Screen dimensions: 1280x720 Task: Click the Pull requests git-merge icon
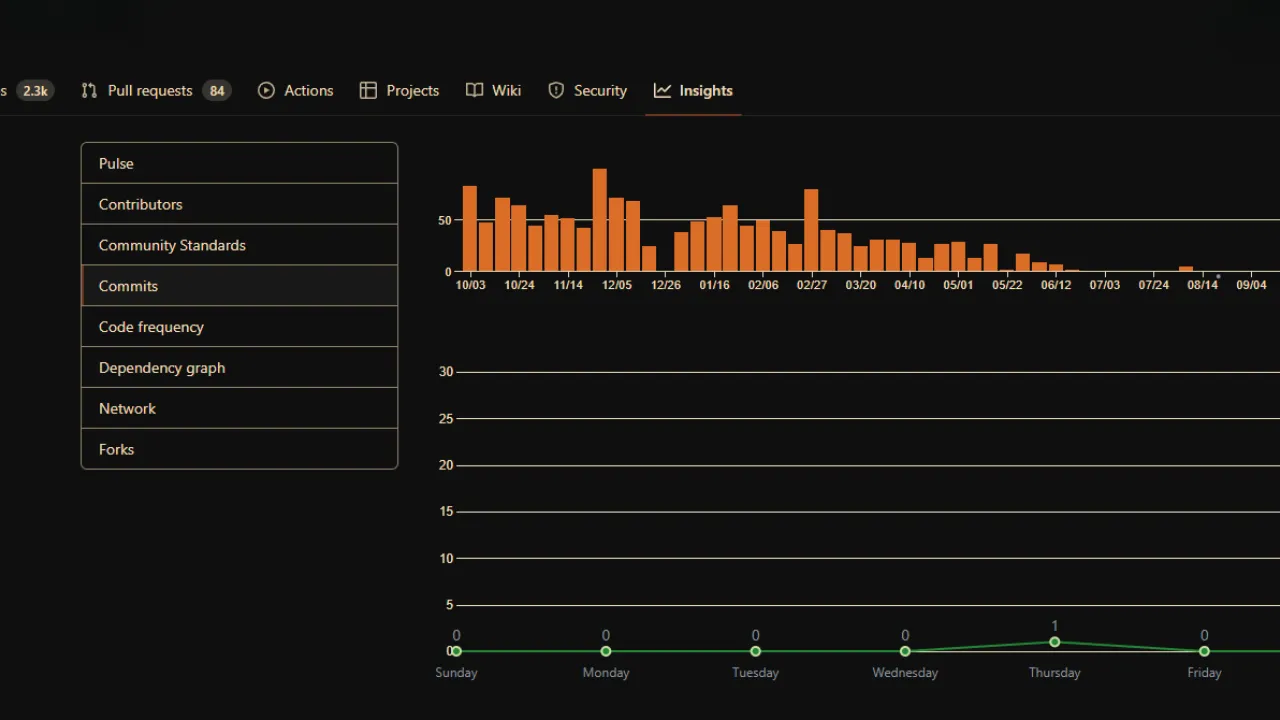(89, 91)
